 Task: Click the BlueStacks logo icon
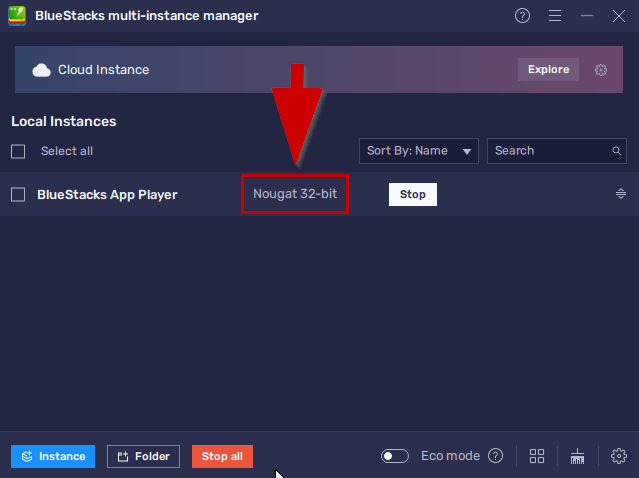(17, 16)
